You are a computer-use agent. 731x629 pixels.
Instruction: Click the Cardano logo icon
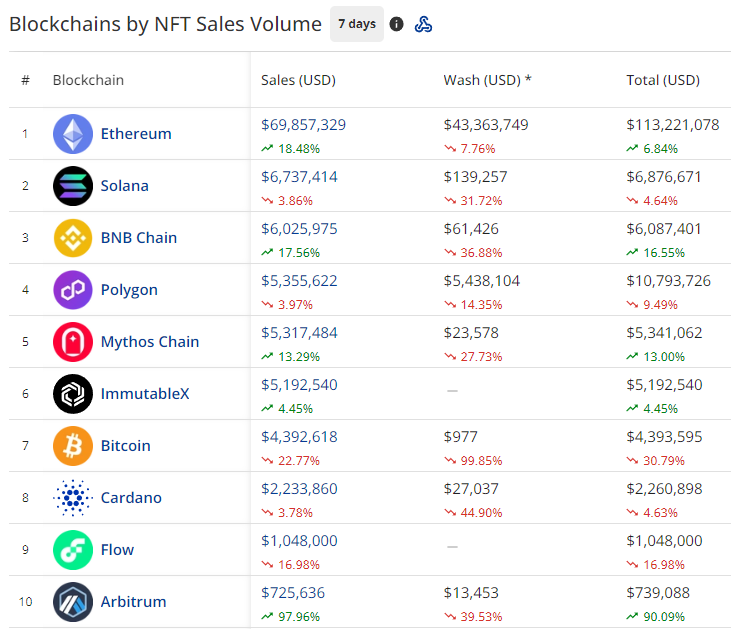[73, 498]
